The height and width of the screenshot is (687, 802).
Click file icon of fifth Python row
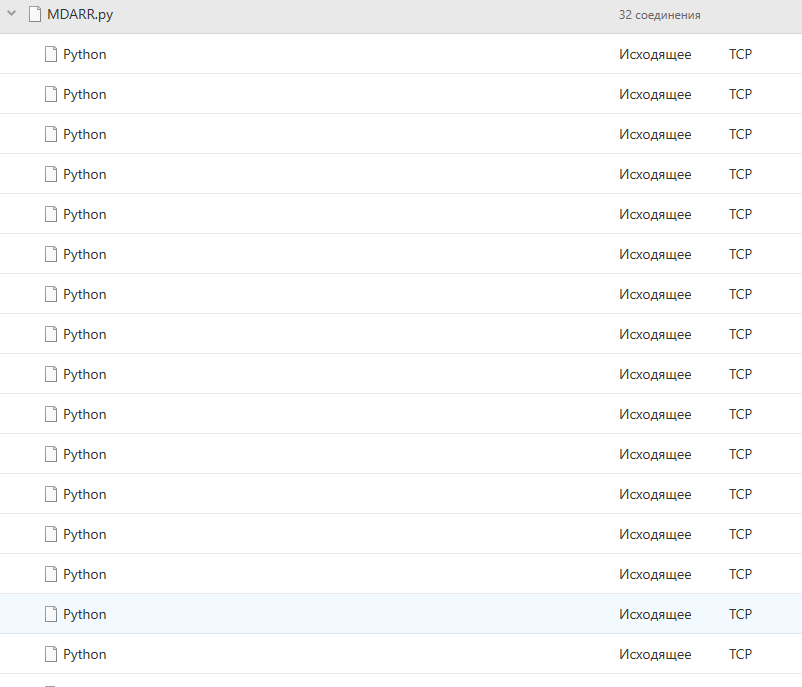coord(51,214)
